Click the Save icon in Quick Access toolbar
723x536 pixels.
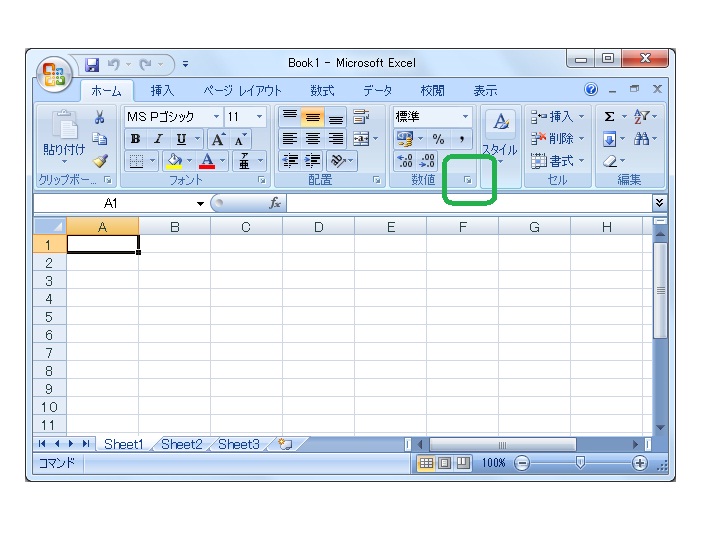coord(92,65)
